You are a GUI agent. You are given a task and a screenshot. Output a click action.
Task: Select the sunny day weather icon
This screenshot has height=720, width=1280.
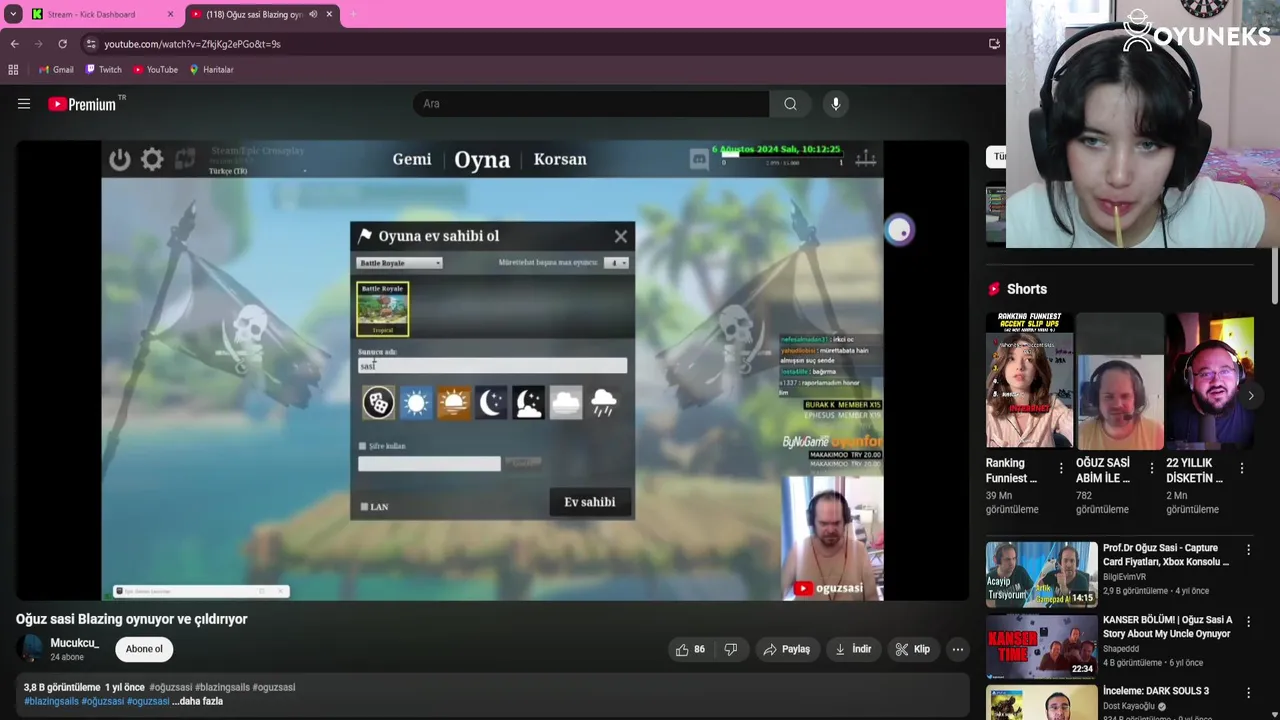point(416,403)
